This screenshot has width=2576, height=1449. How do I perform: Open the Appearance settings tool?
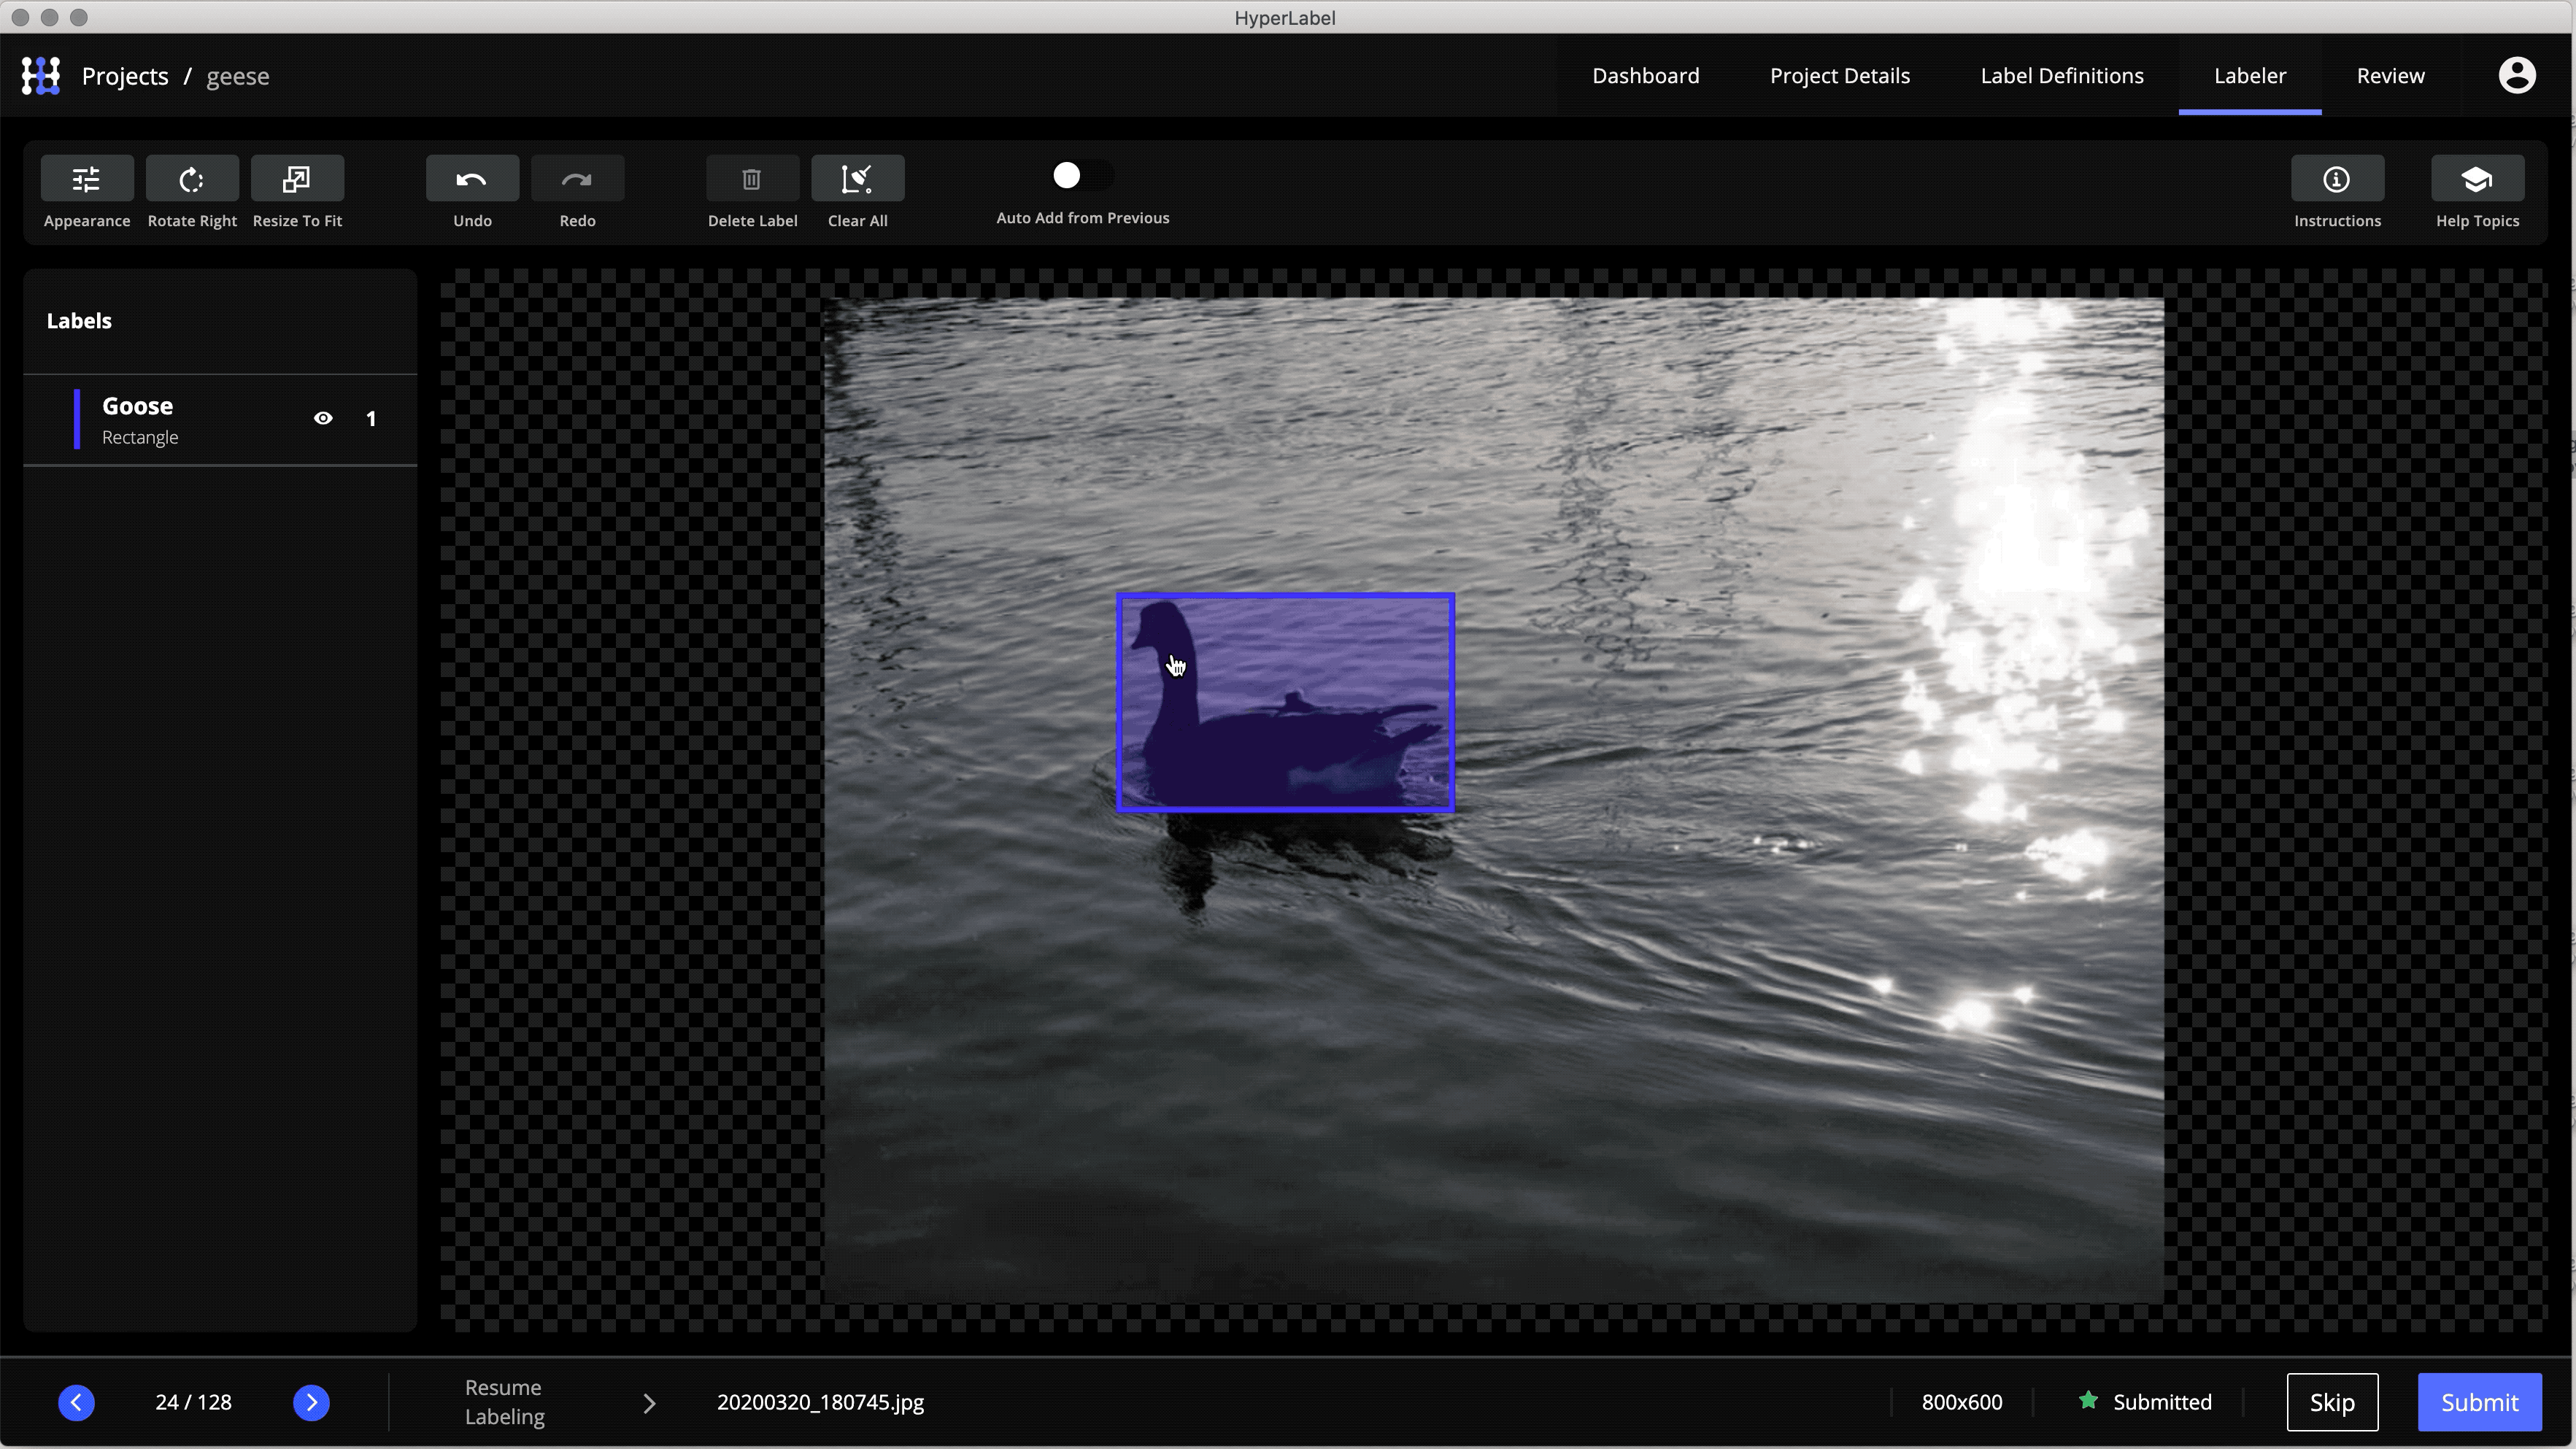click(87, 179)
